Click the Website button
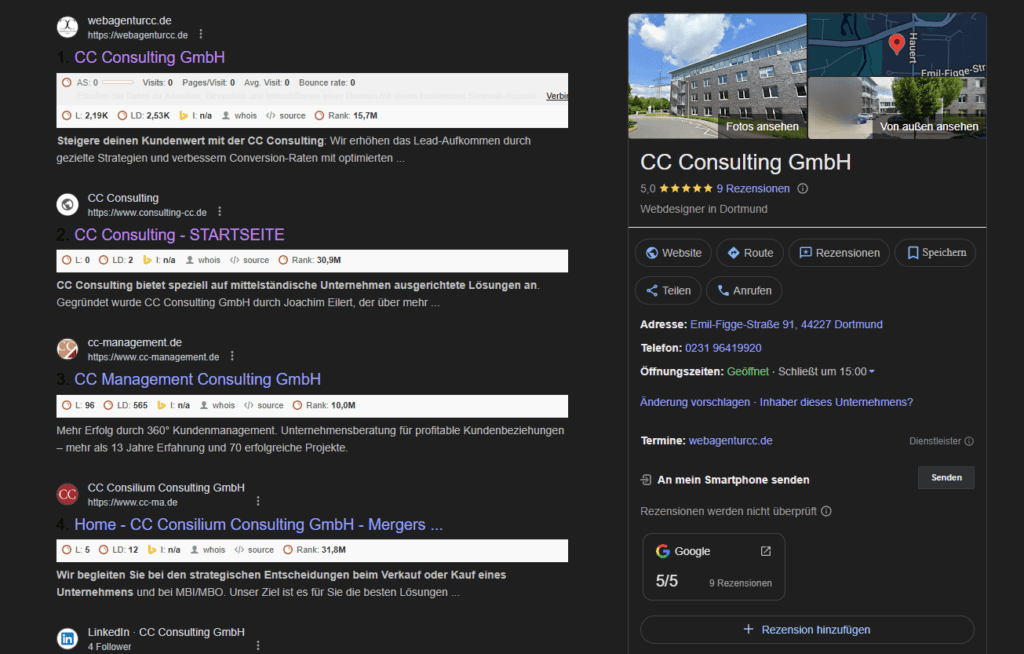The height and width of the screenshot is (654, 1024). (673, 253)
